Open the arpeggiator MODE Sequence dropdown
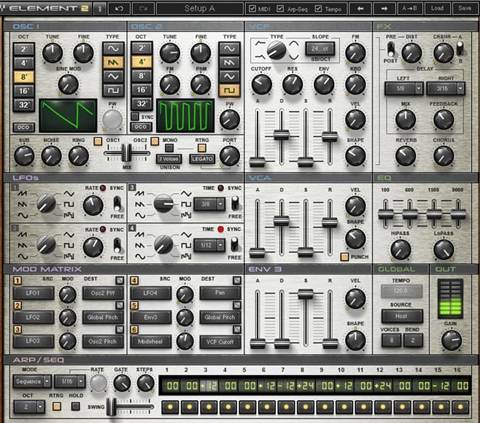 (32, 381)
